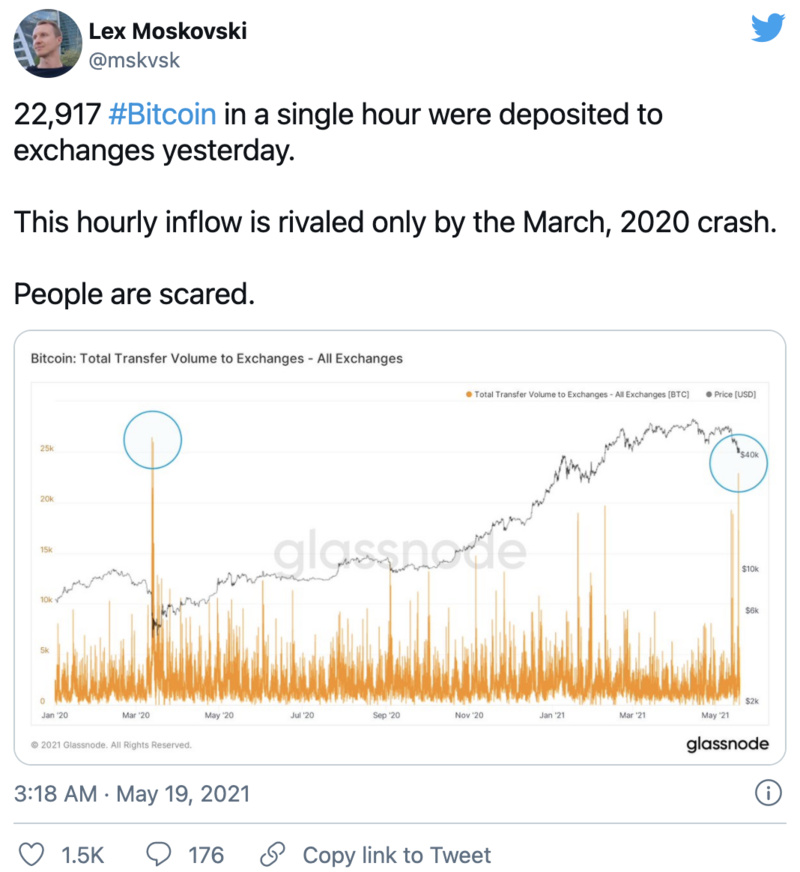Click the circled March 2020 spike annotation

pos(152,440)
